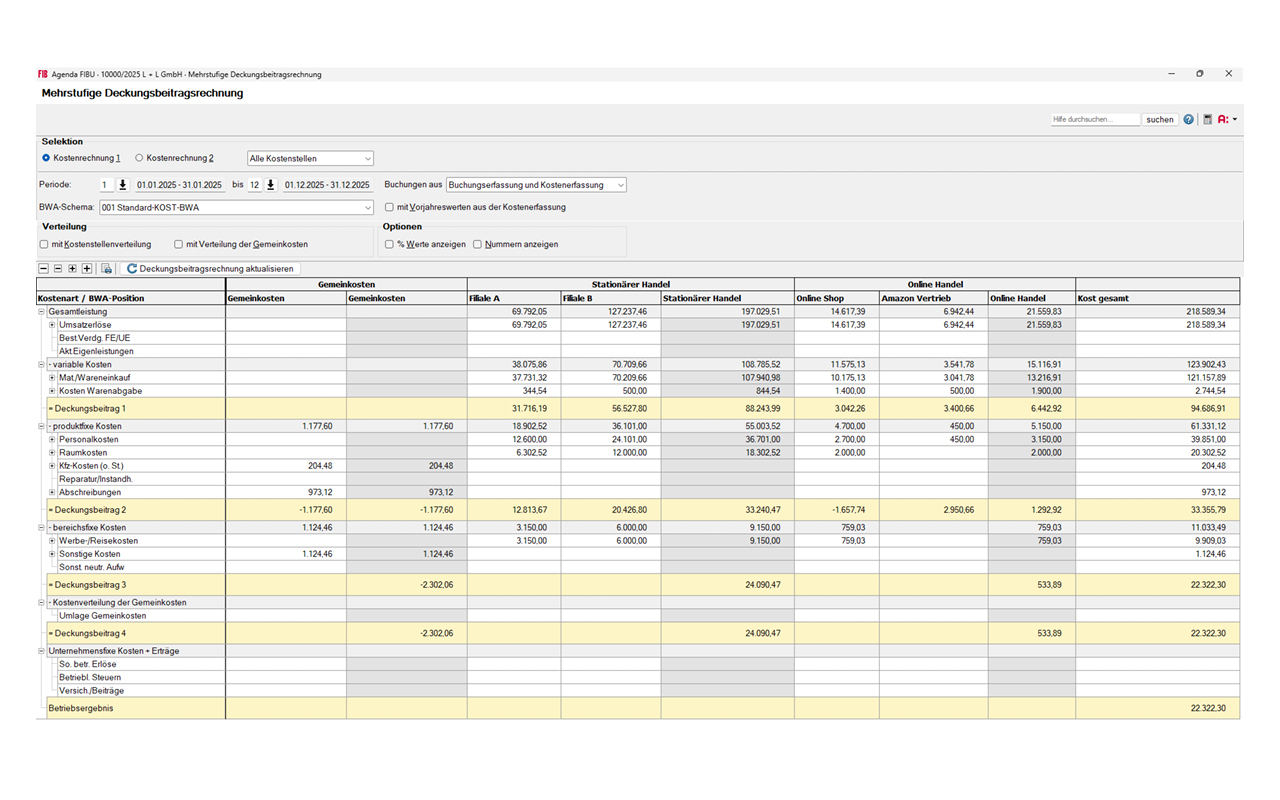1280x800 pixels.
Task: Click the first collapse-all minus icon
Action: tap(43, 269)
